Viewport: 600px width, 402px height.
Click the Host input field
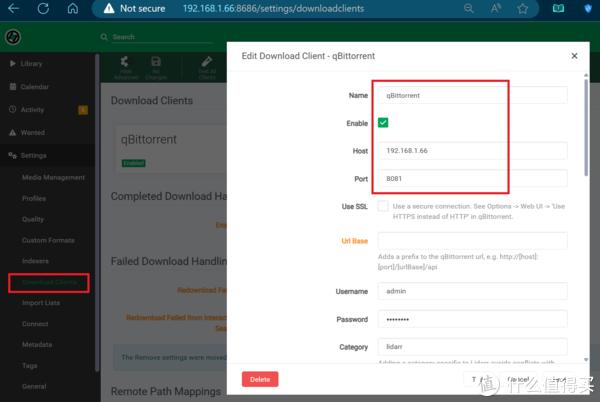tap(472, 151)
